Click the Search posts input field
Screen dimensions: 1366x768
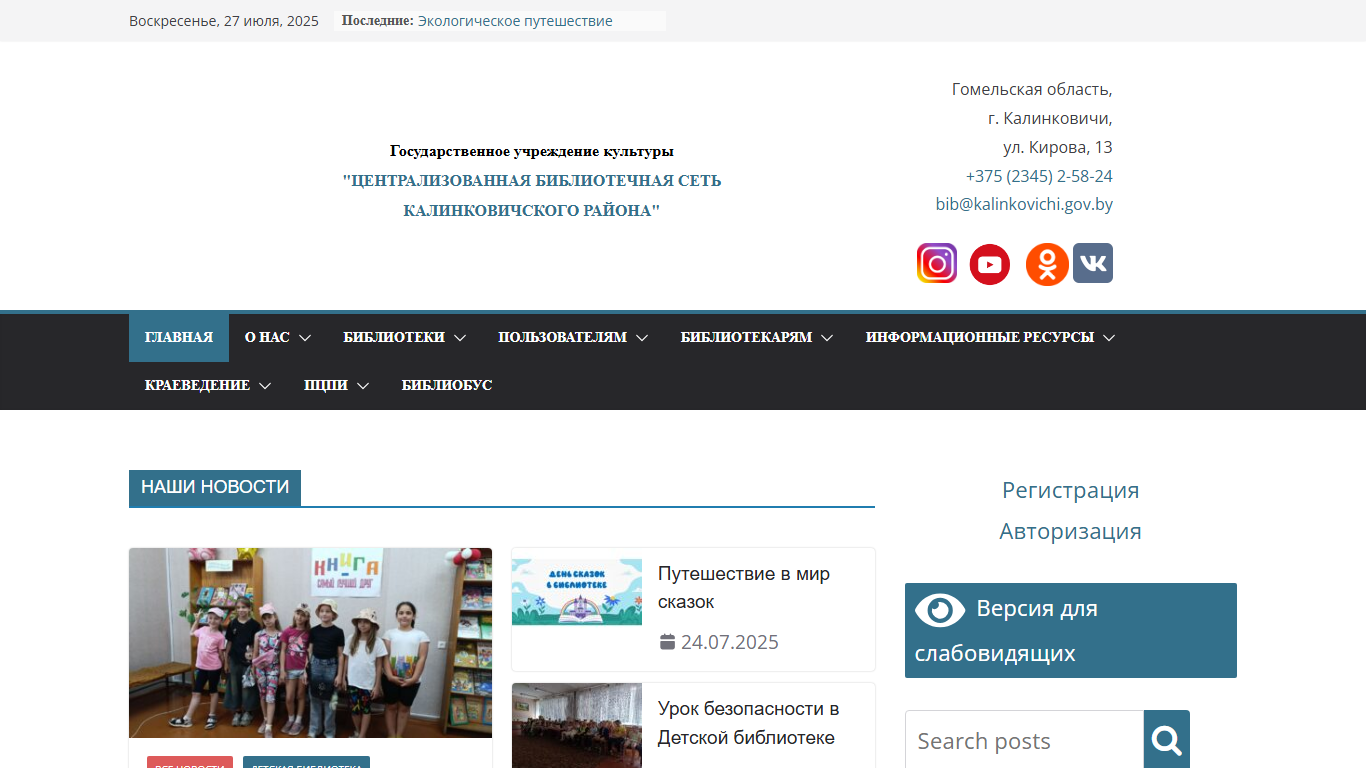point(1024,741)
